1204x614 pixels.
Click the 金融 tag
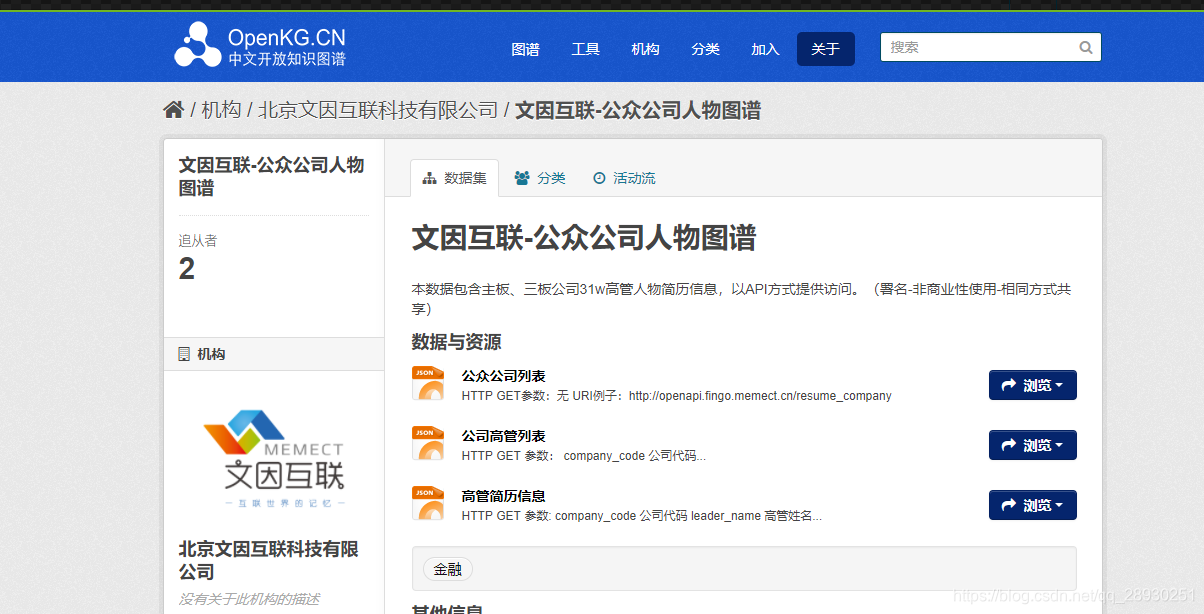coord(447,569)
